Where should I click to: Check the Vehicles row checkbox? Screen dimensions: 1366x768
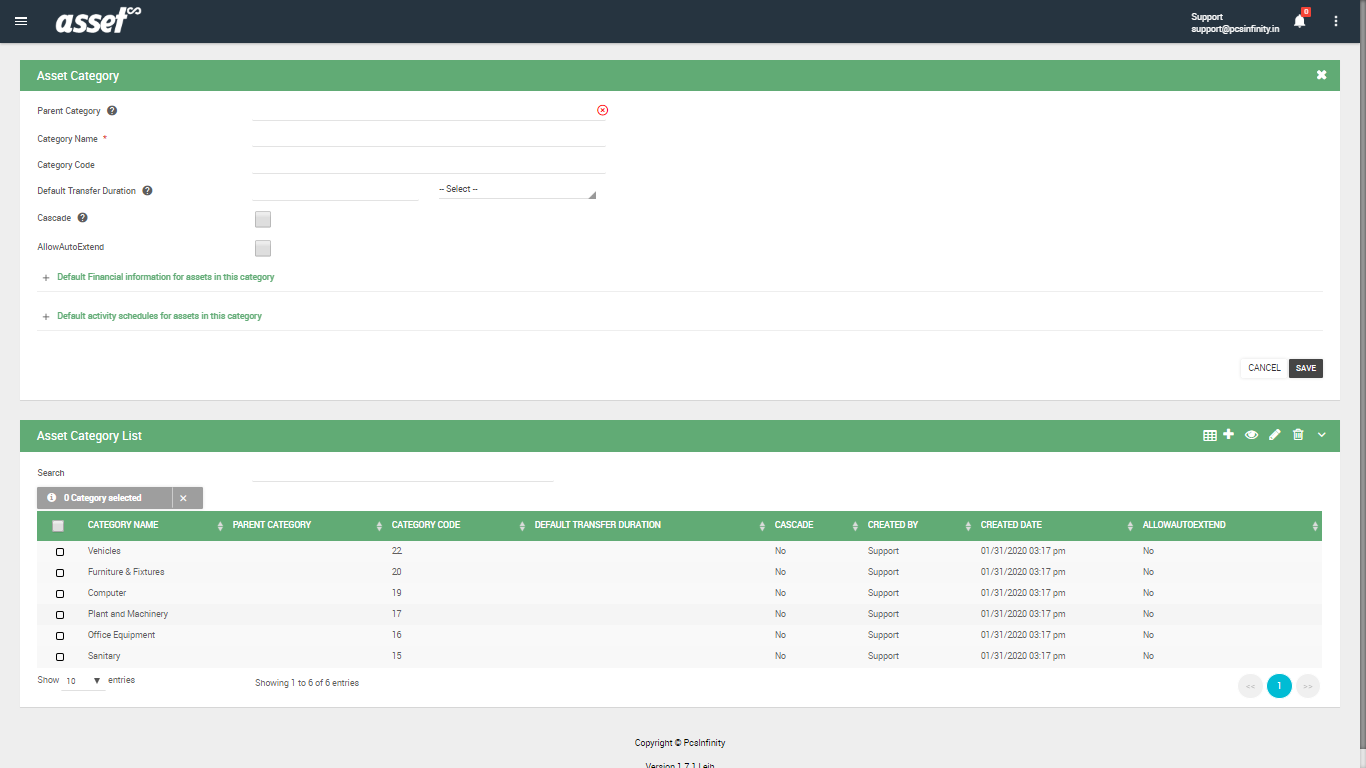click(x=60, y=552)
